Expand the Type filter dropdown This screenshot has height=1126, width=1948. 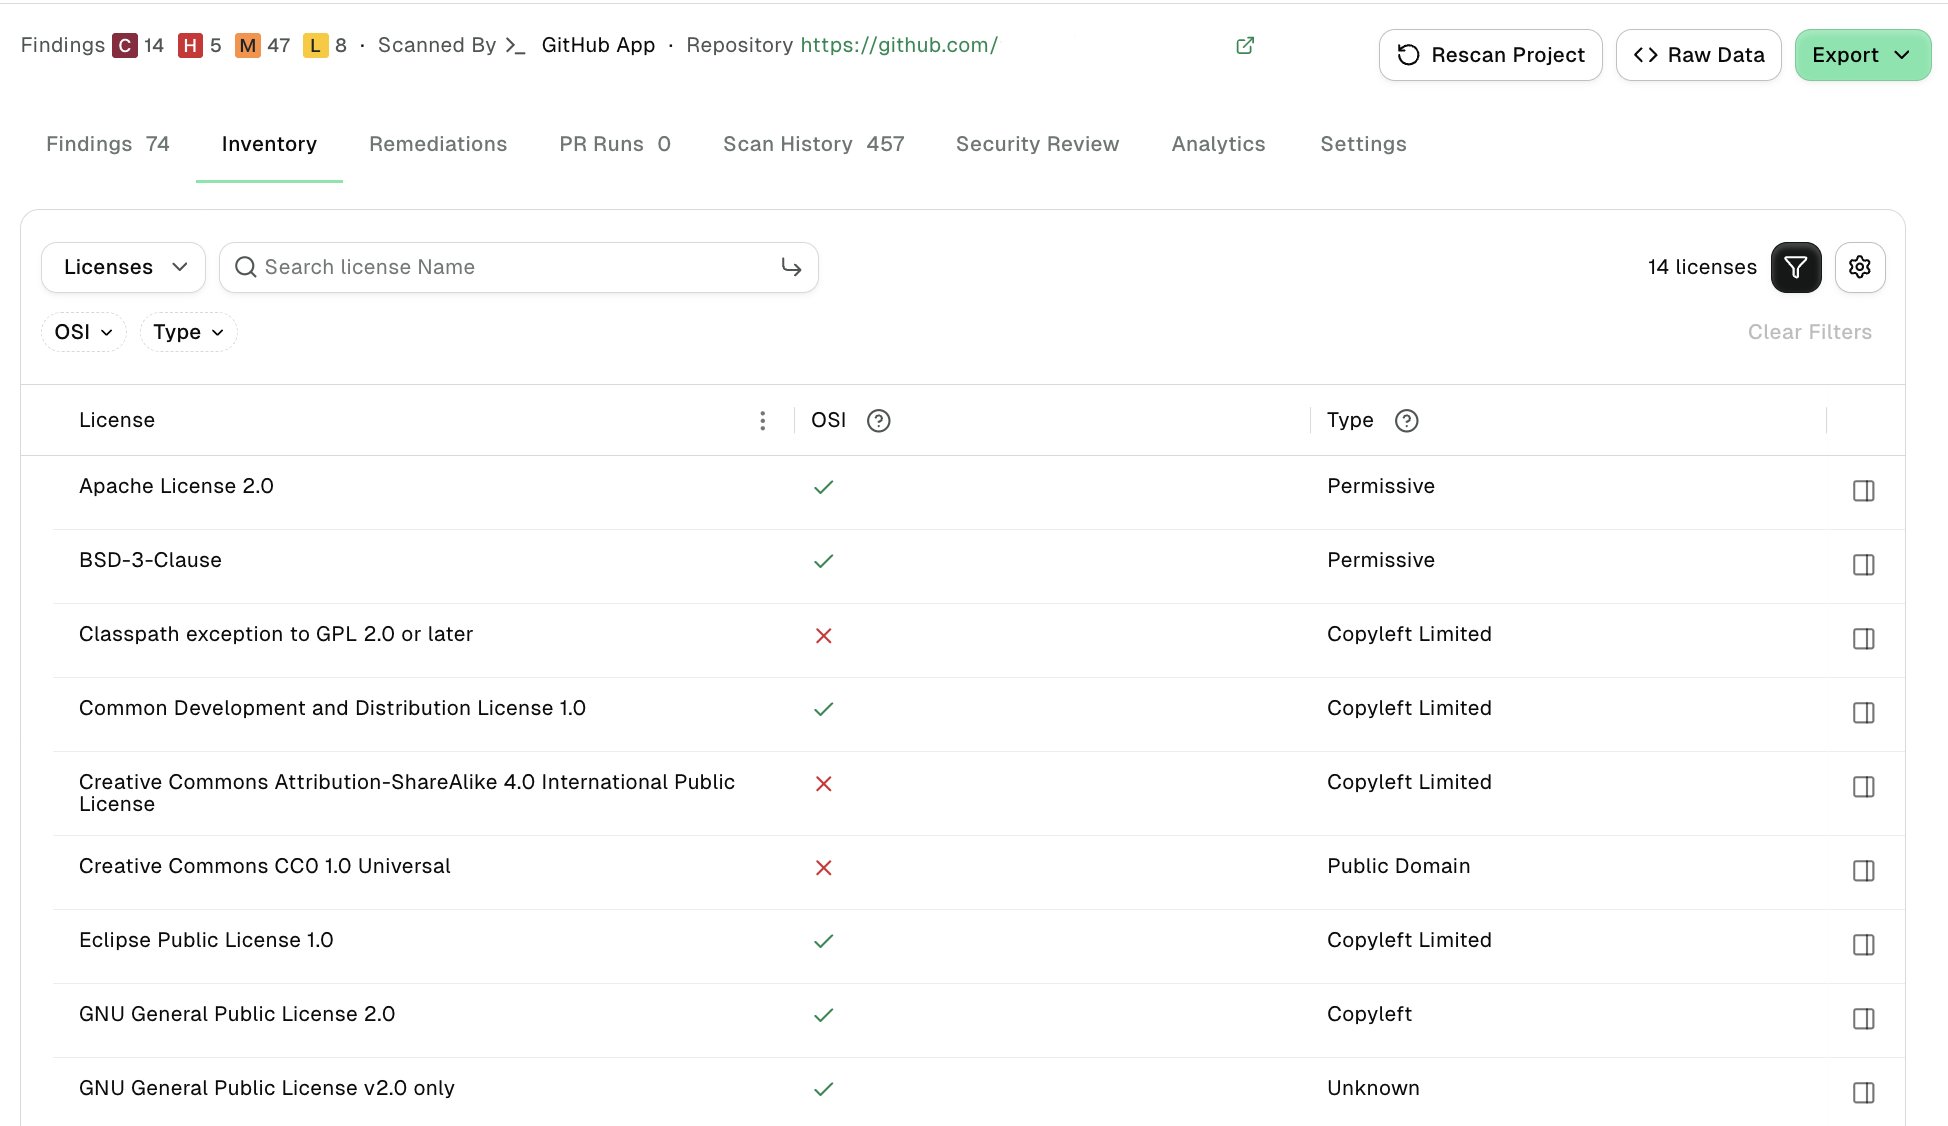click(x=188, y=332)
